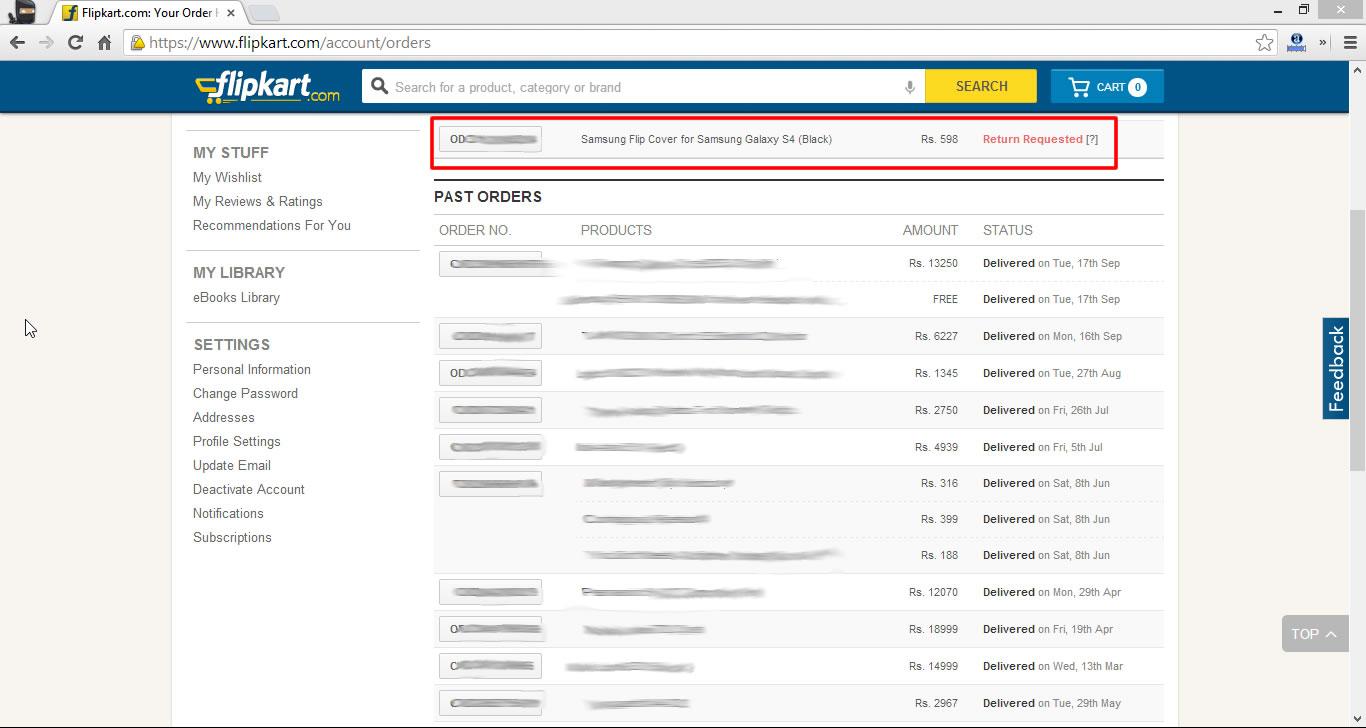
Task: Bookmark the page with the star icon
Action: point(1265,43)
